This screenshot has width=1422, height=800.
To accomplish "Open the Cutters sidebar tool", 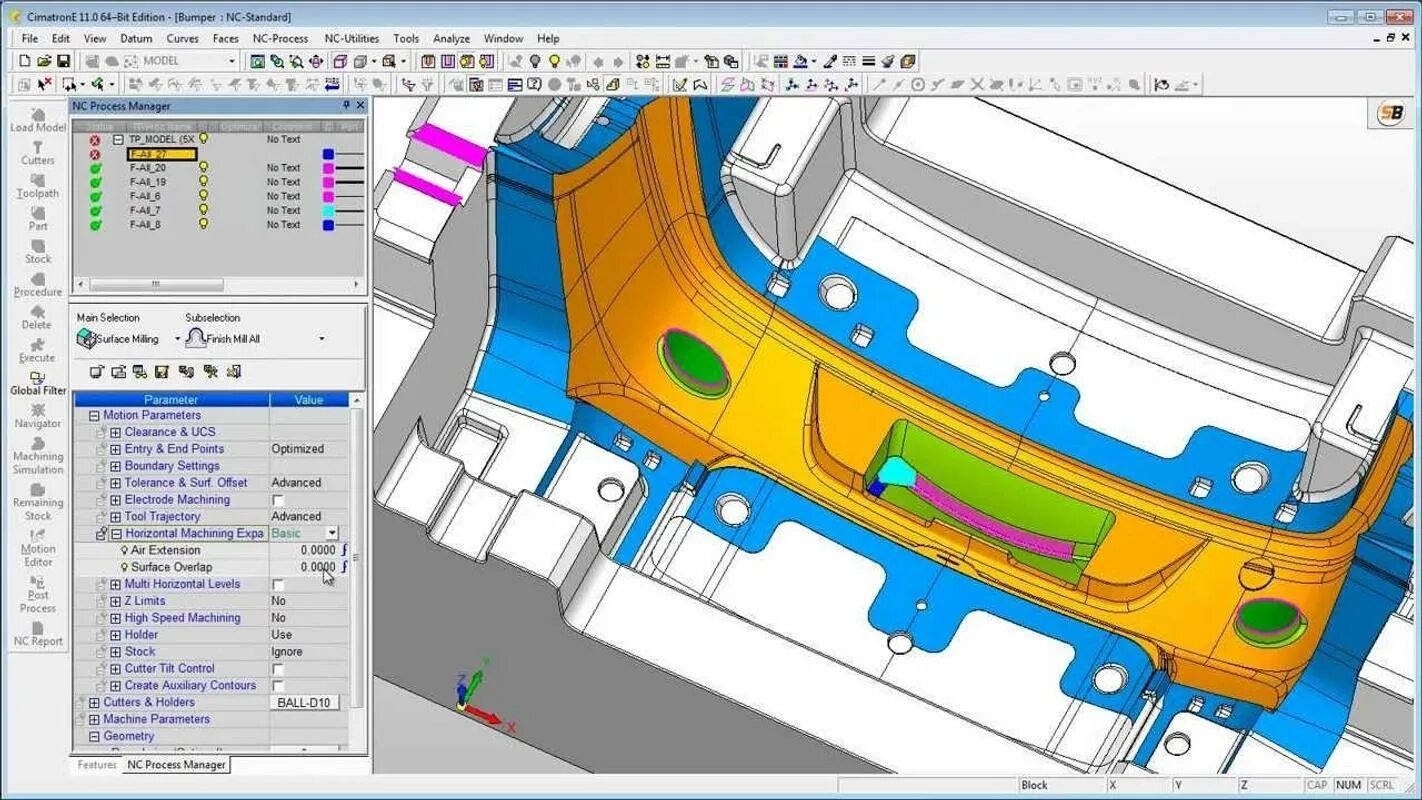I will pyautogui.click(x=38, y=153).
